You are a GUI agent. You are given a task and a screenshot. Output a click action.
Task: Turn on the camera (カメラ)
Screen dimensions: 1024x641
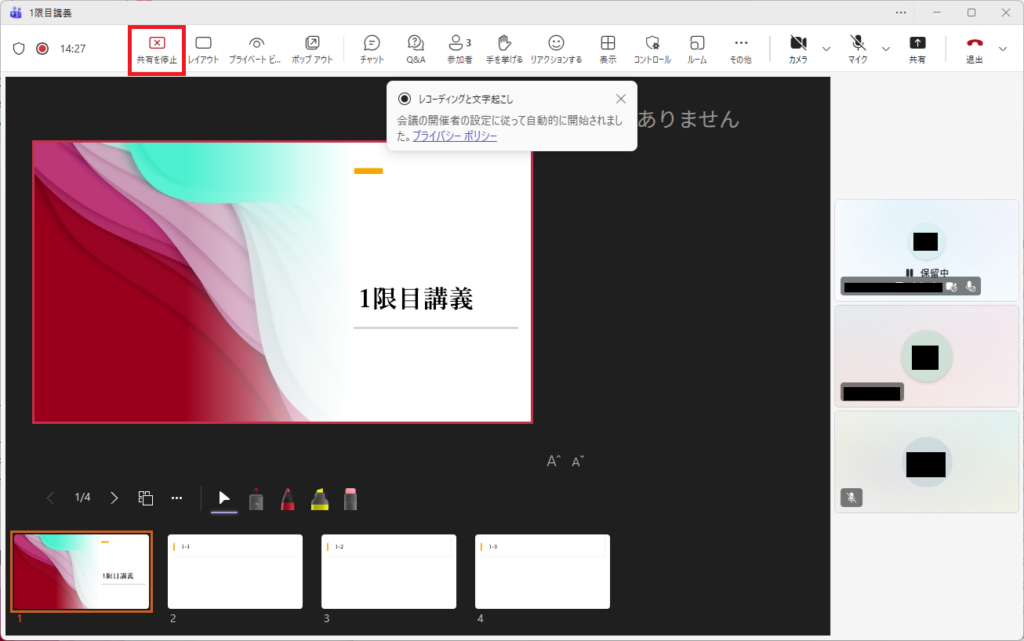tap(798, 49)
